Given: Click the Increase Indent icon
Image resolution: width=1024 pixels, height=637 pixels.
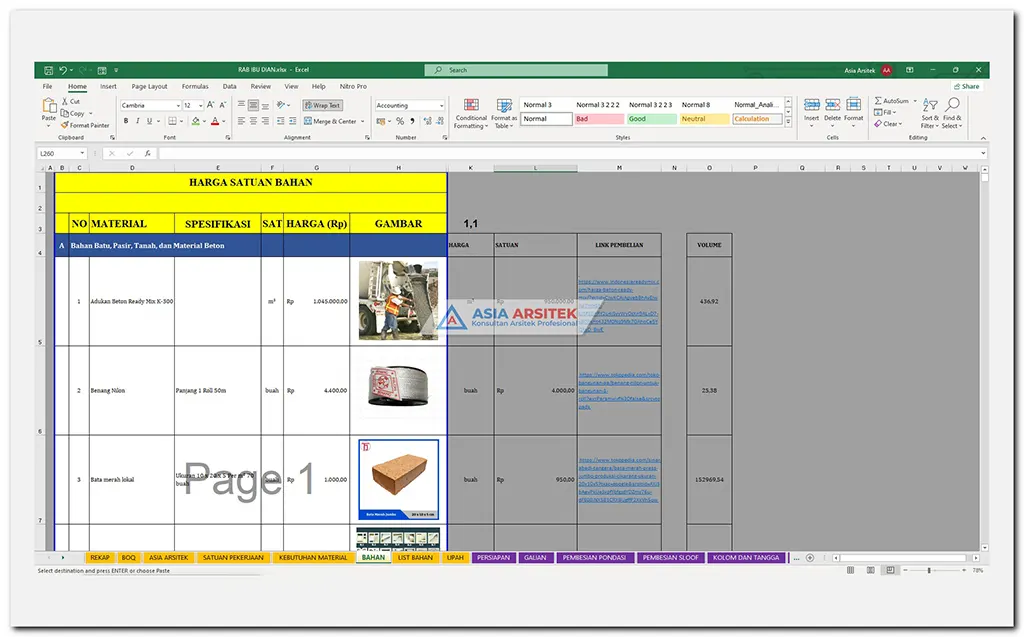Looking at the screenshot, I should point(293,122).
